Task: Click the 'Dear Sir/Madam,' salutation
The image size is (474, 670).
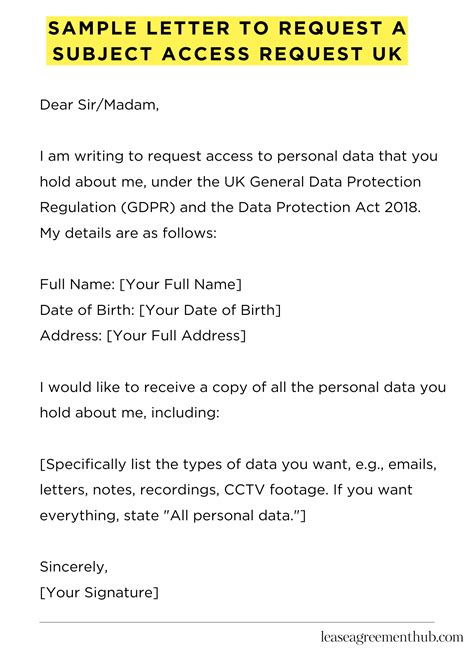Action: click(99, 105)
